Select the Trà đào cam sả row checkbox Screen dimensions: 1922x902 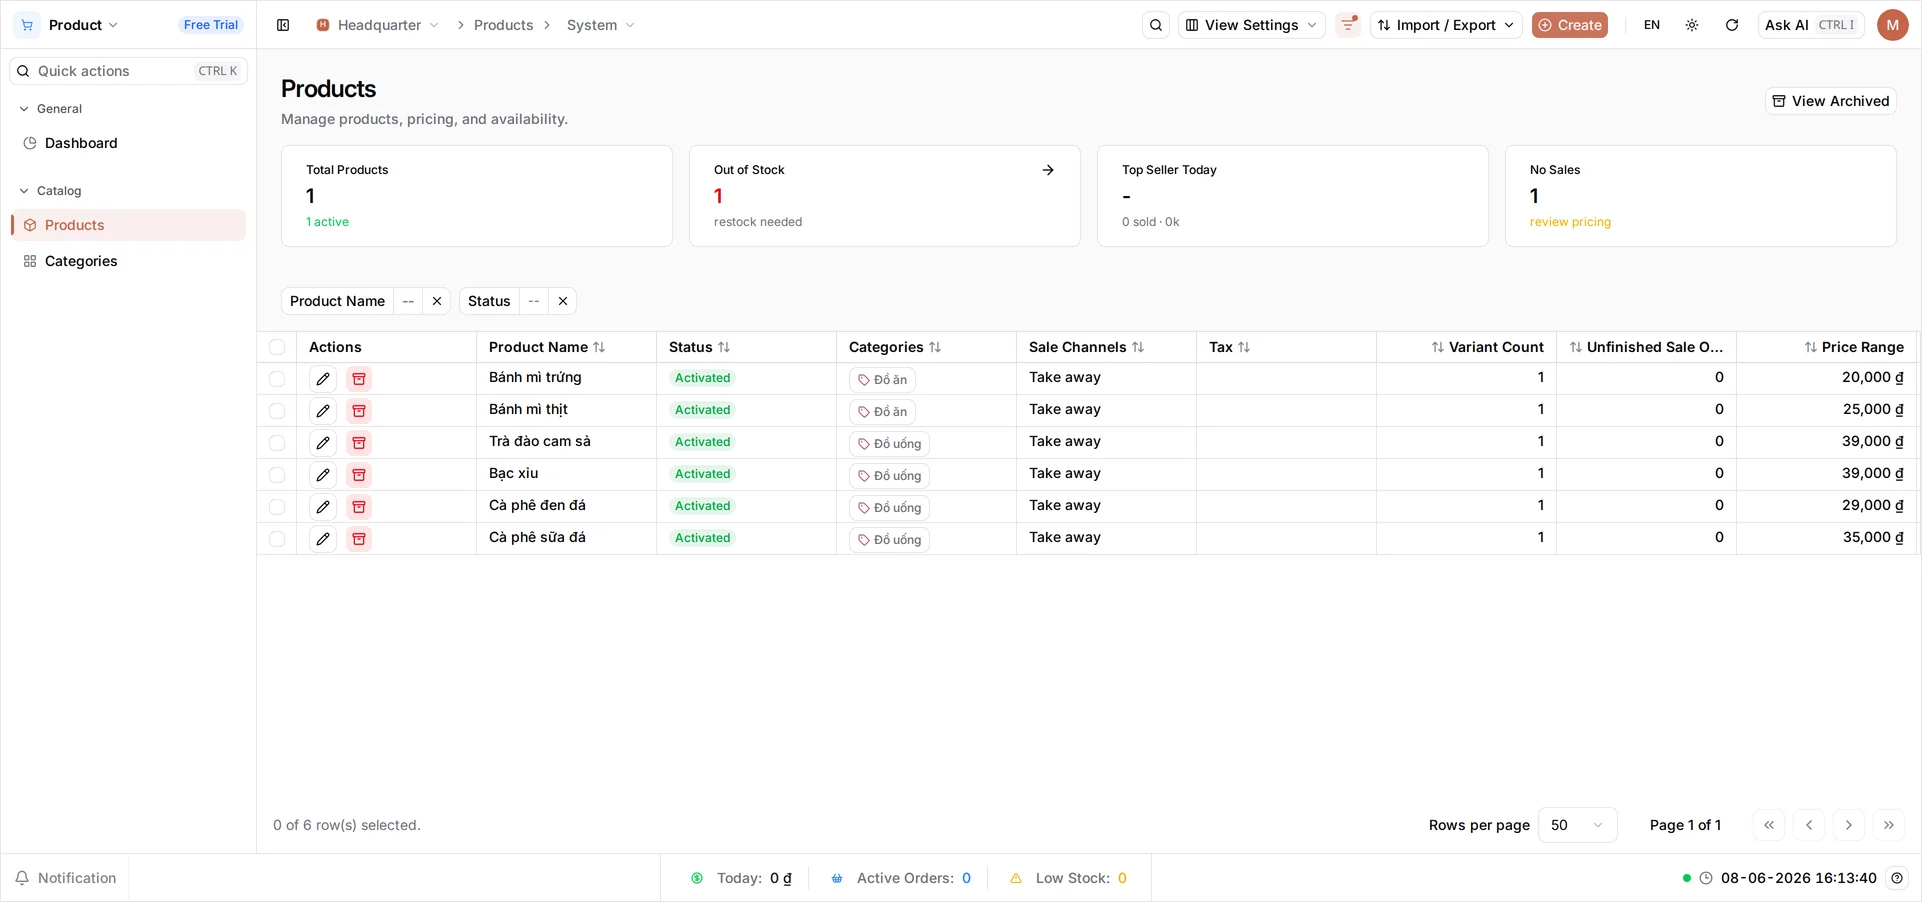(x=277, y=443)
